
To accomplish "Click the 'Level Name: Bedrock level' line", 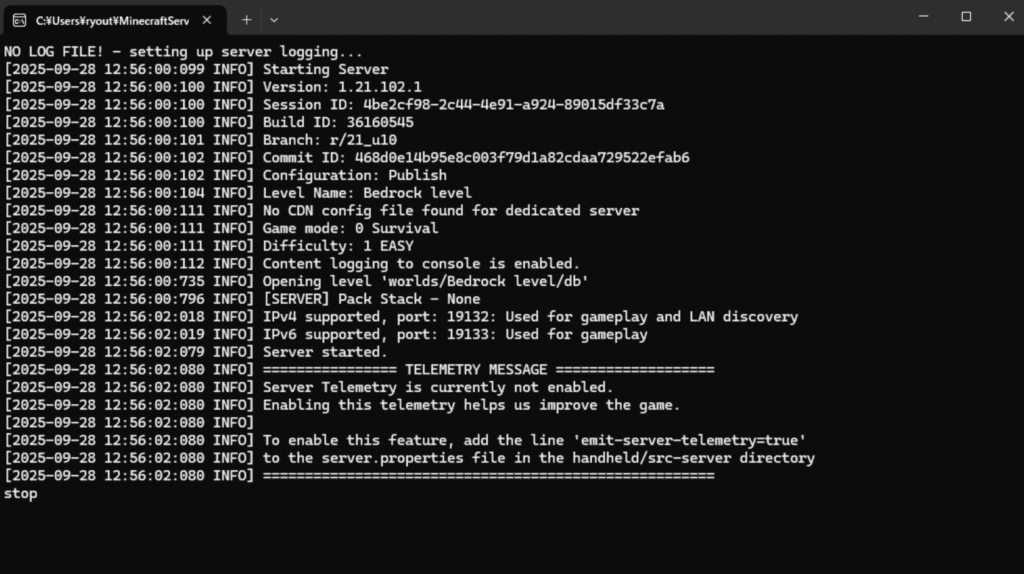I will tap(366, 193).
